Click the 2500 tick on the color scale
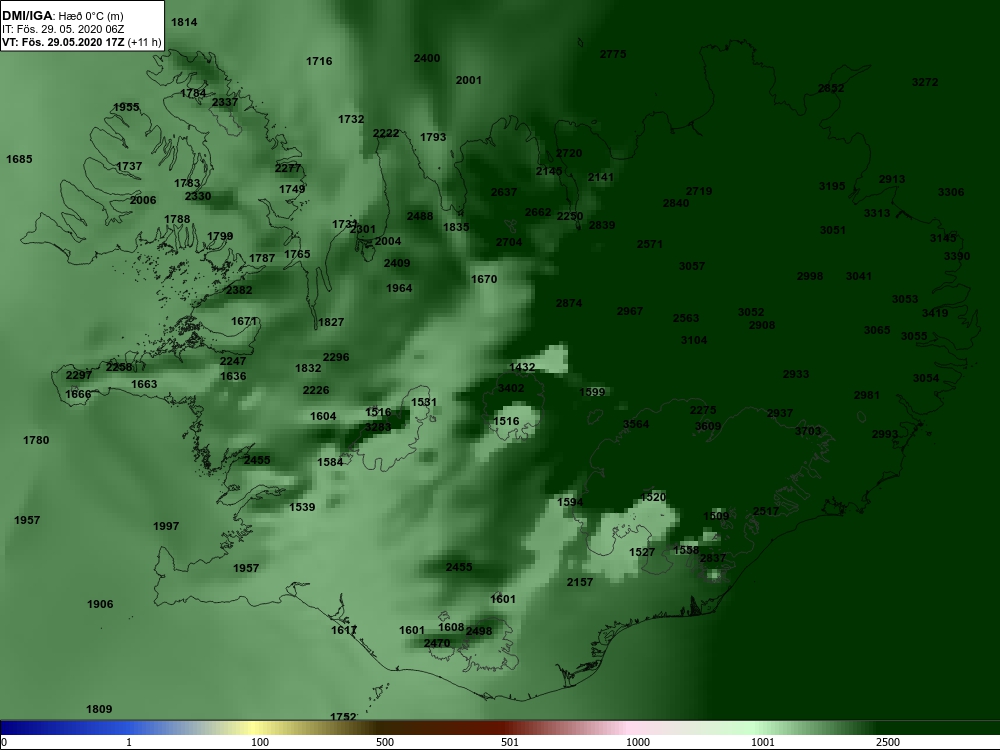Viewport: 1000px width, 750px height. [x=888, y=742]
